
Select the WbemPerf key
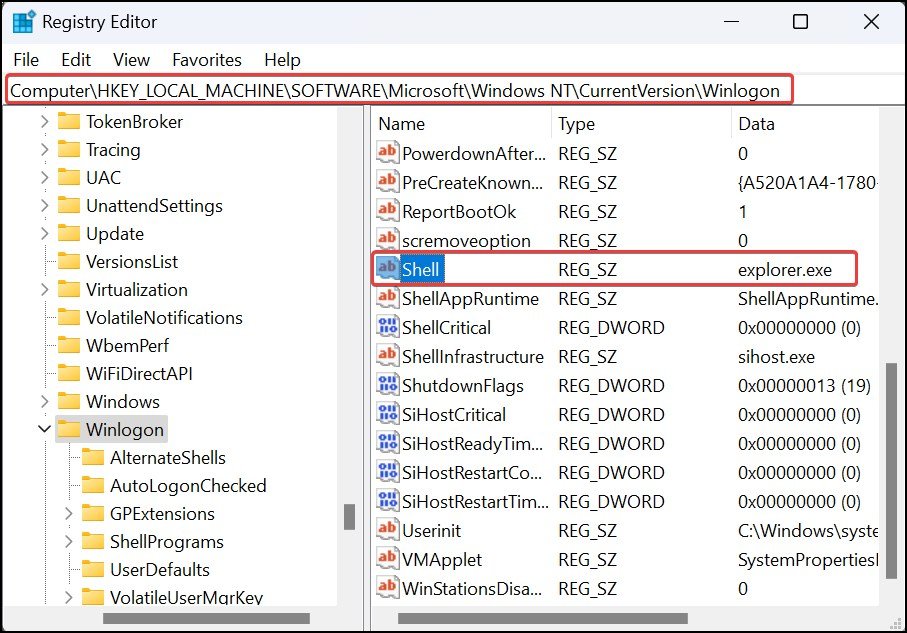[x=127, y=345]
